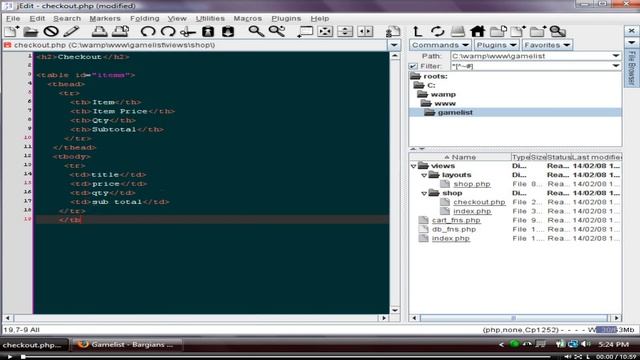Open the buffer switcher dropdown arrow

pos(394,45)
